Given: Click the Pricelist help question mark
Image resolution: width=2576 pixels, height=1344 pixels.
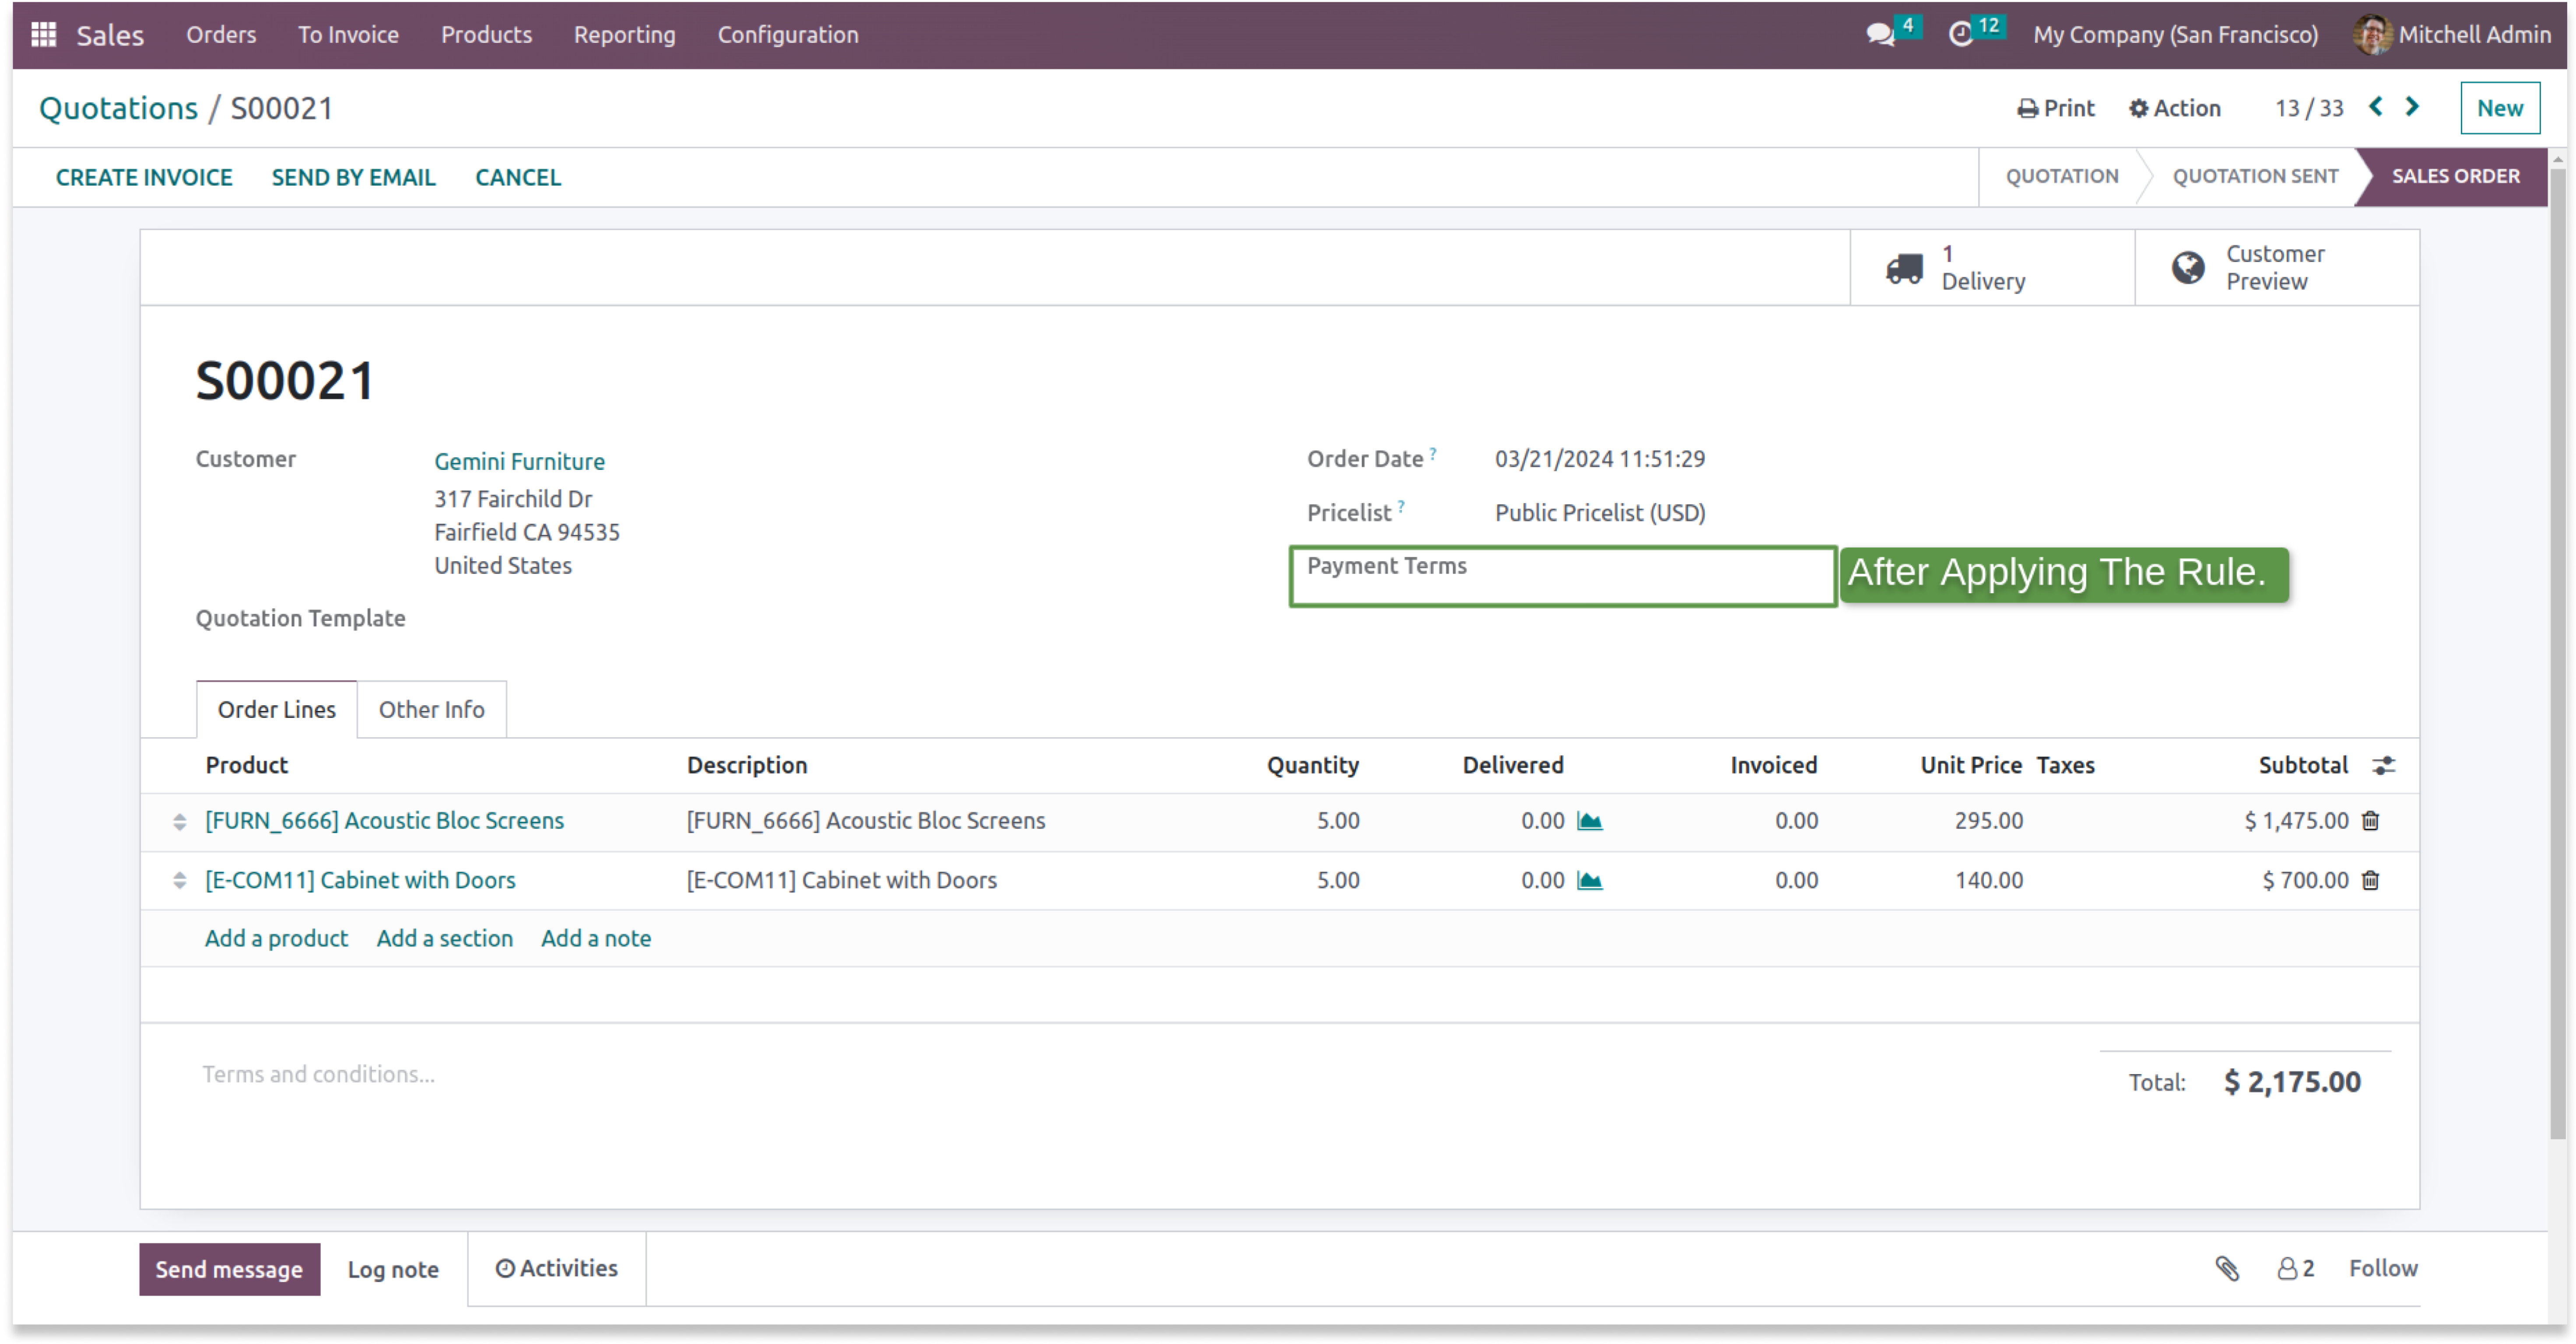Looking at the screenshot, I should (1401, 506).
